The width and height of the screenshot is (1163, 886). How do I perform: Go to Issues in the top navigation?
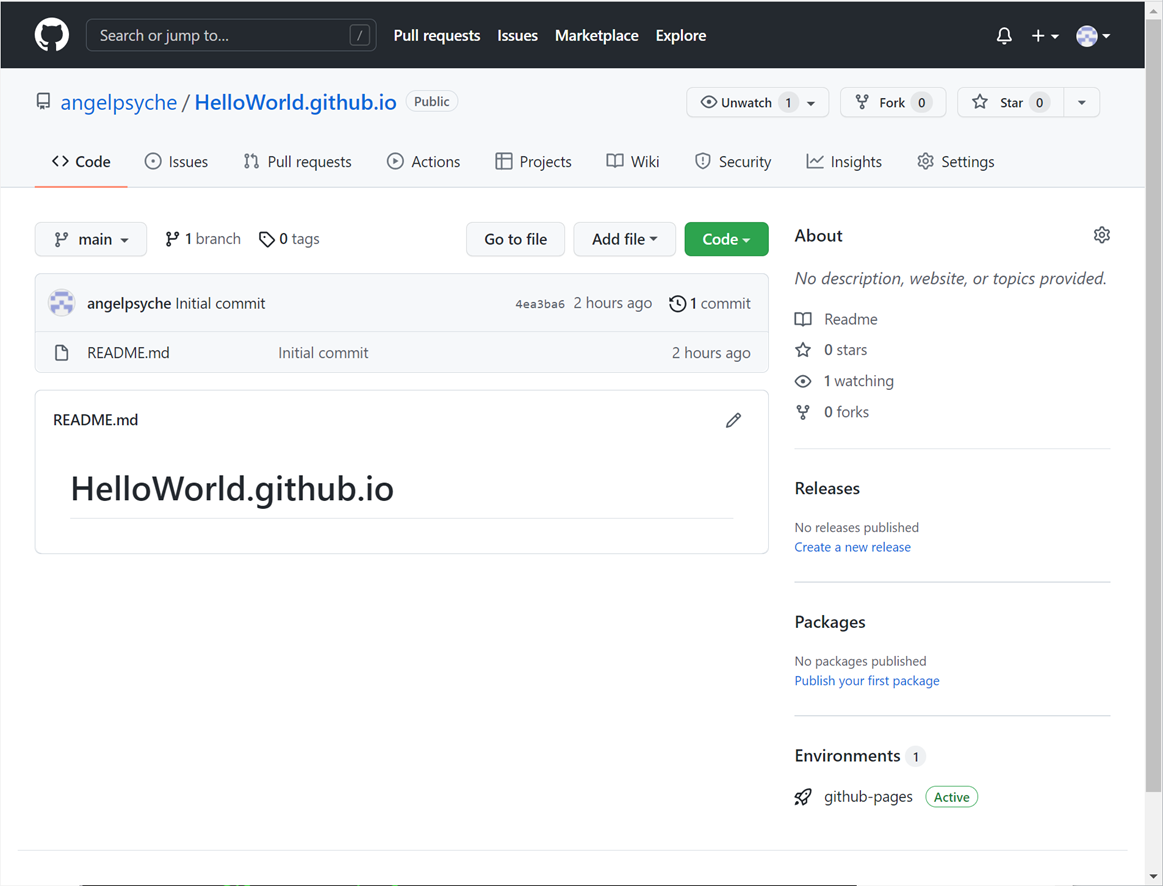(517, 36)
